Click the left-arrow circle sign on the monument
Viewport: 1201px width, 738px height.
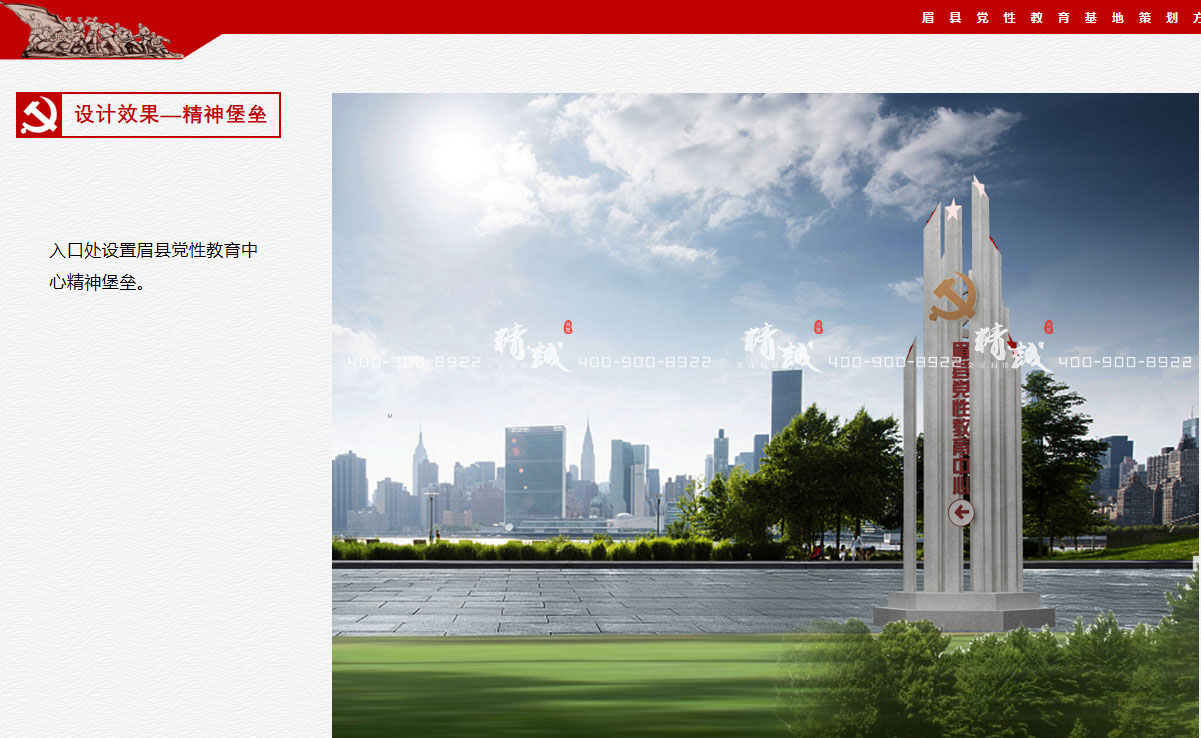tap(961, 513)
